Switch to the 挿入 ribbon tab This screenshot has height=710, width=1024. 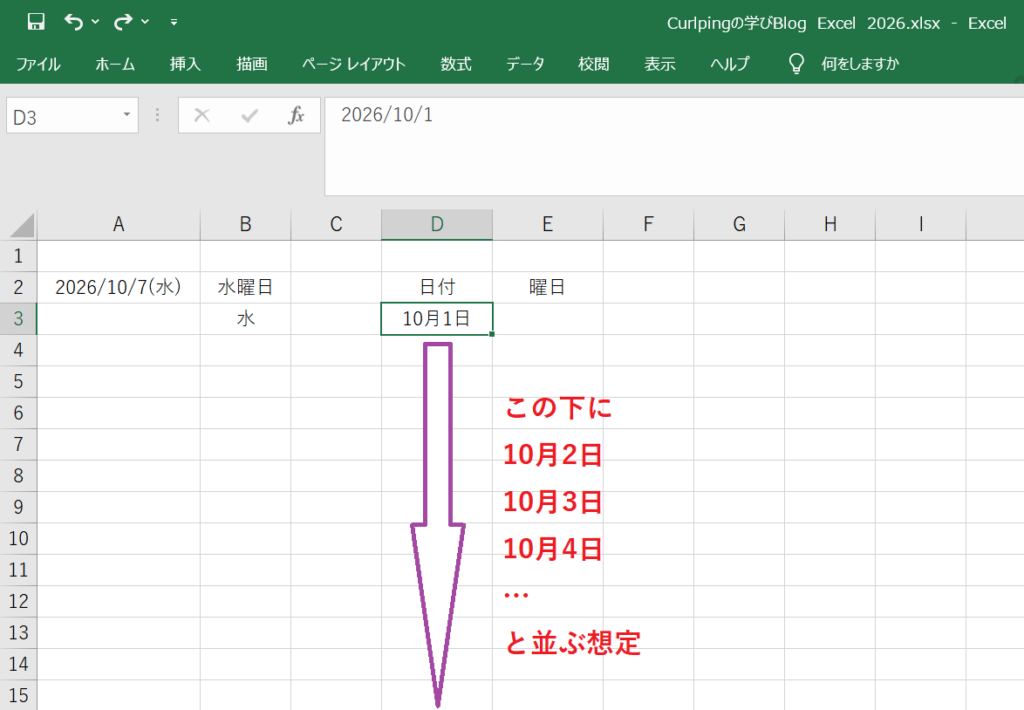185,64
